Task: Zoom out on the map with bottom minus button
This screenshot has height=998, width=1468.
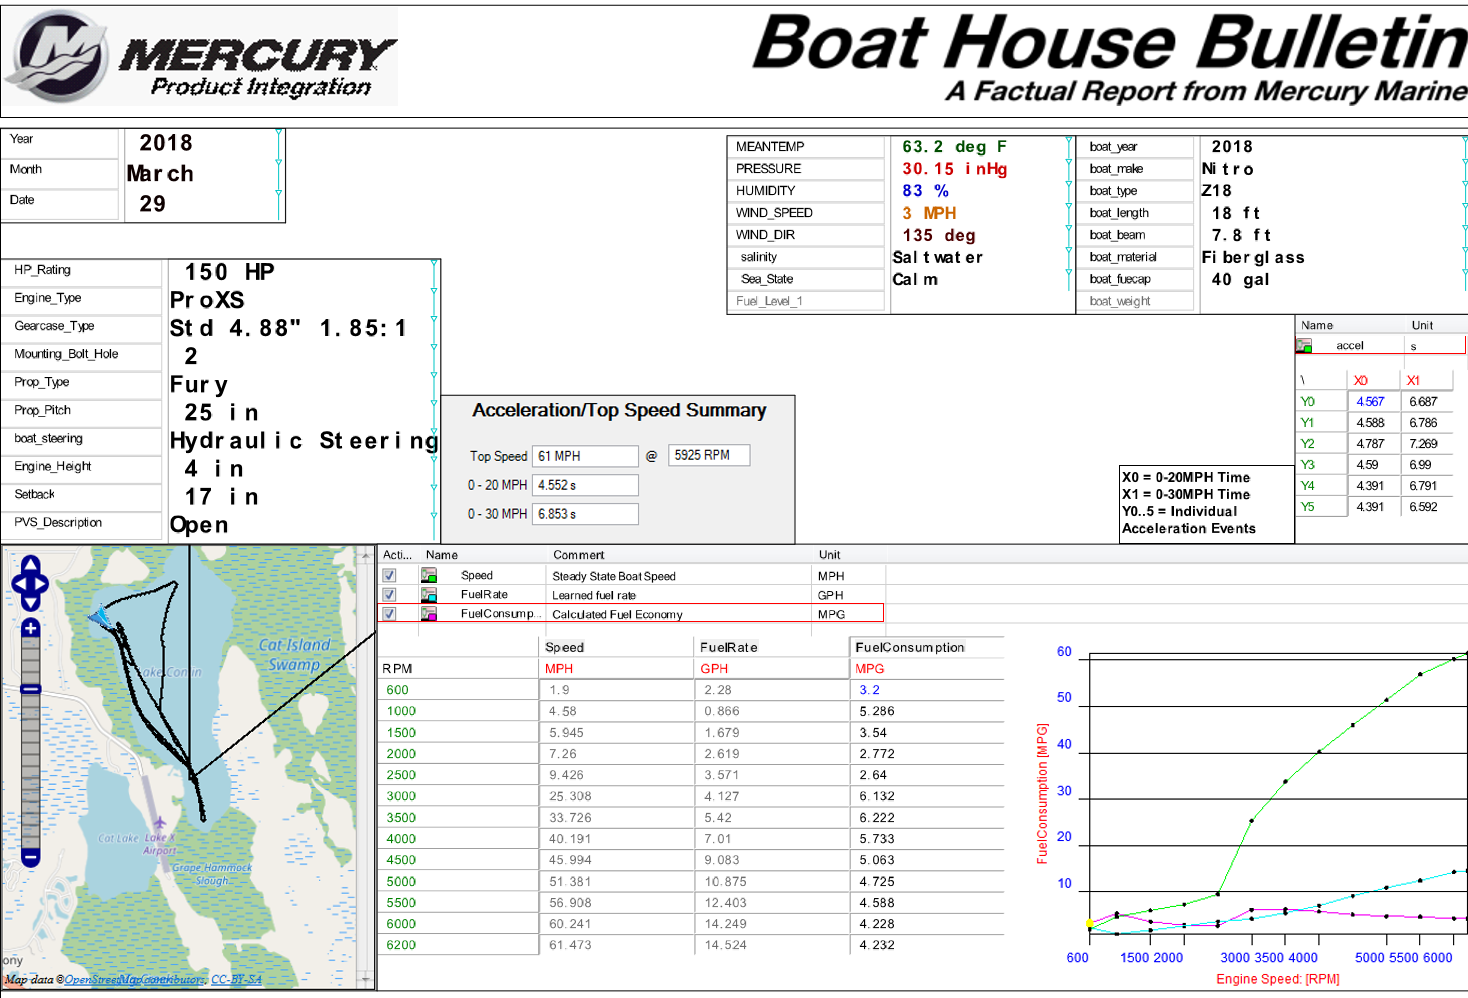Action: (30, 857)
